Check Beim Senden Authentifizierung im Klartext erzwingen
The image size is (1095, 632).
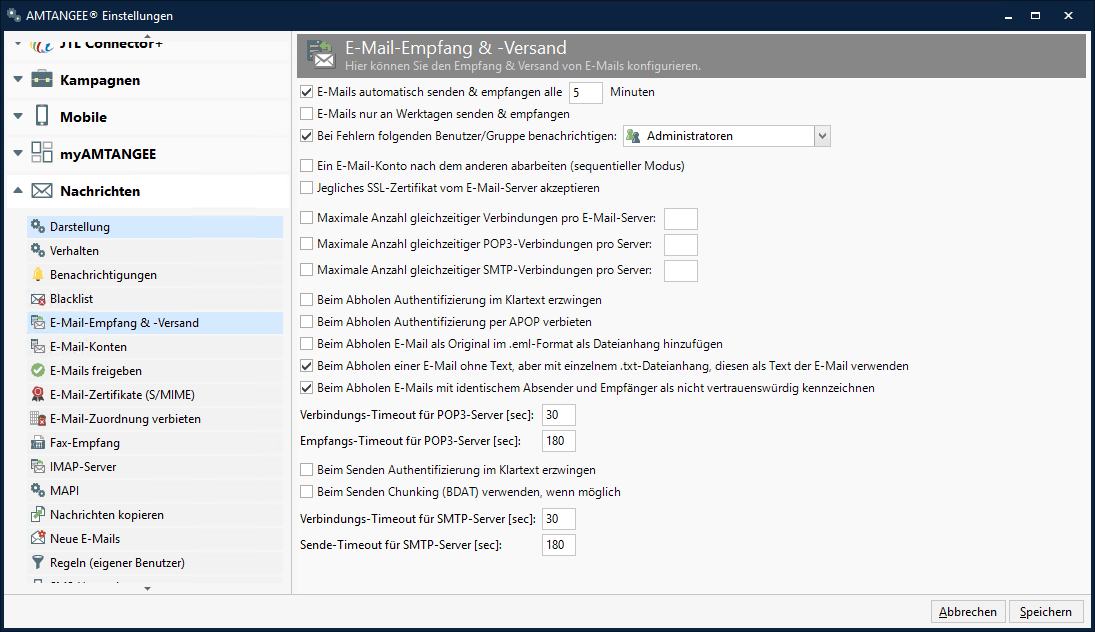(306, 470)
